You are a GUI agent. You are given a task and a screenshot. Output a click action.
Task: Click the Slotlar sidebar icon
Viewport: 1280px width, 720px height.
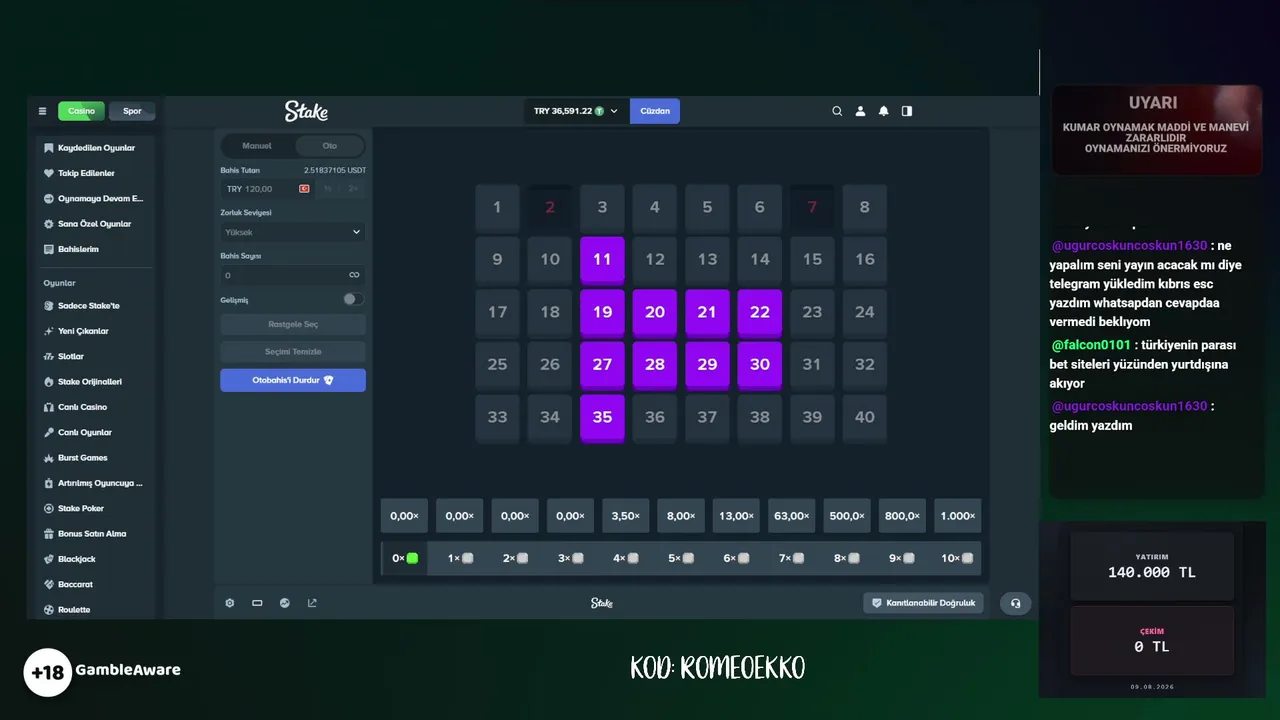click(49, 356)
